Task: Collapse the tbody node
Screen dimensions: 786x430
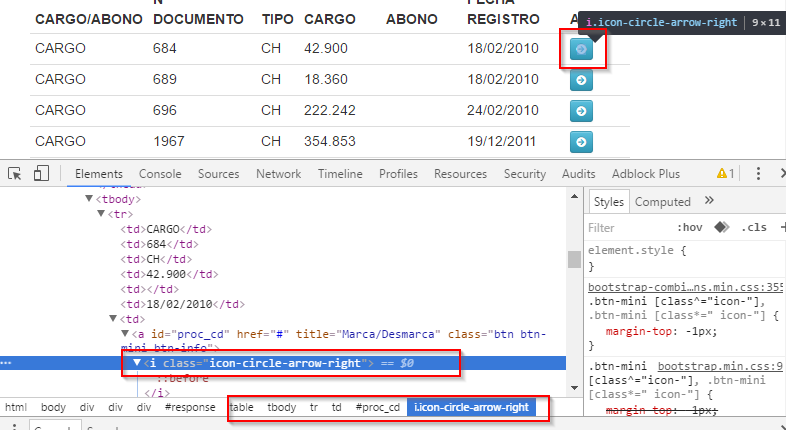Action: (x=89, y=199)
